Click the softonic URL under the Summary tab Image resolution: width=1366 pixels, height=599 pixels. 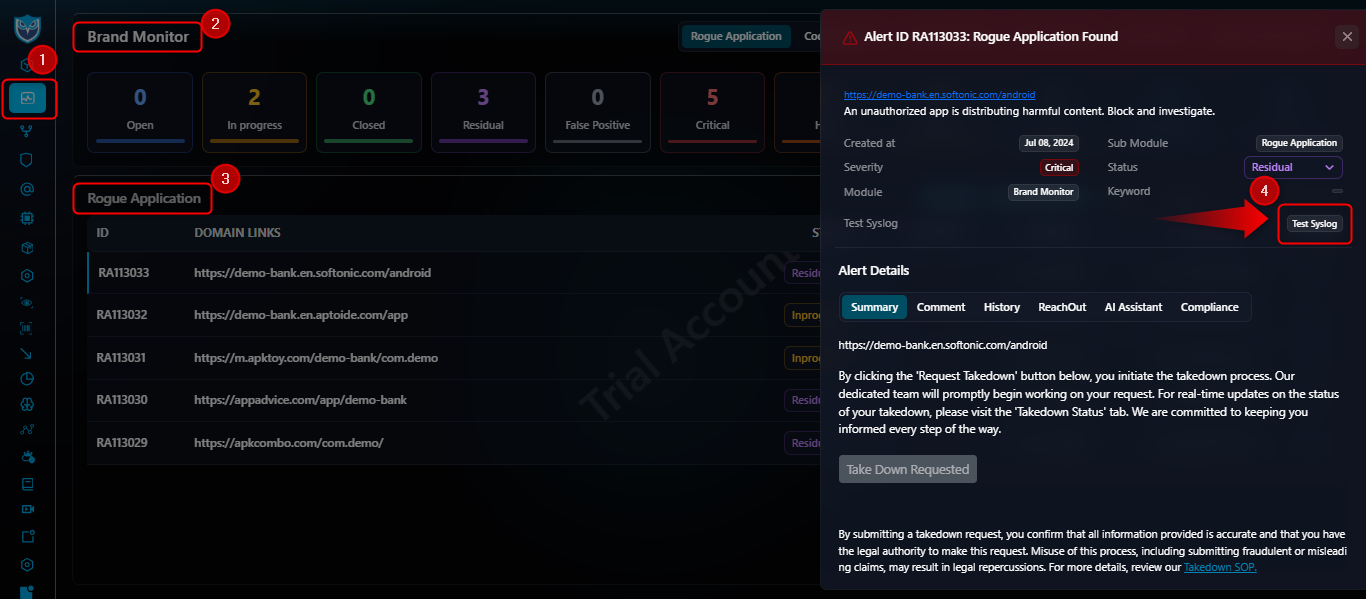(943, 345)
